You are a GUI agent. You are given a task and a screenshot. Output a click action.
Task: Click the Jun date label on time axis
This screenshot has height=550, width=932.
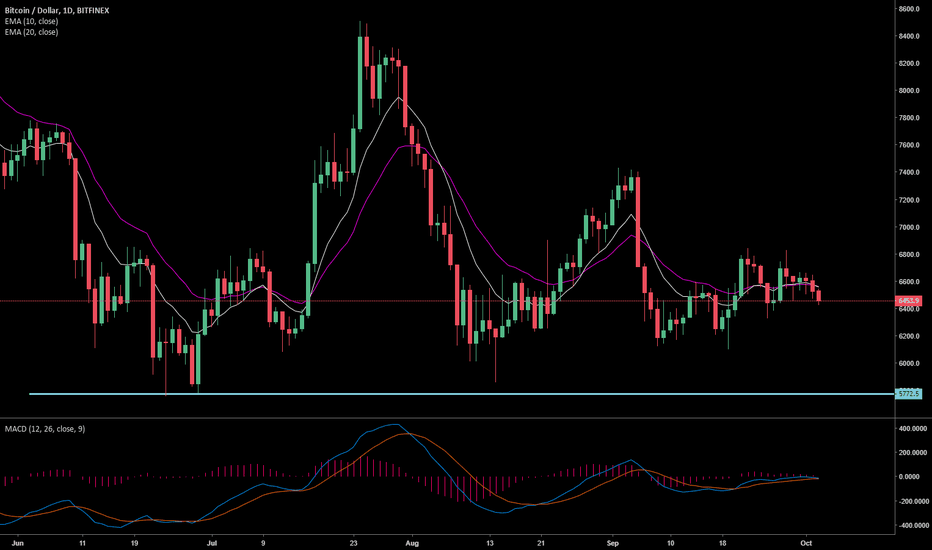pyautogui.click(x=18, y=543)
